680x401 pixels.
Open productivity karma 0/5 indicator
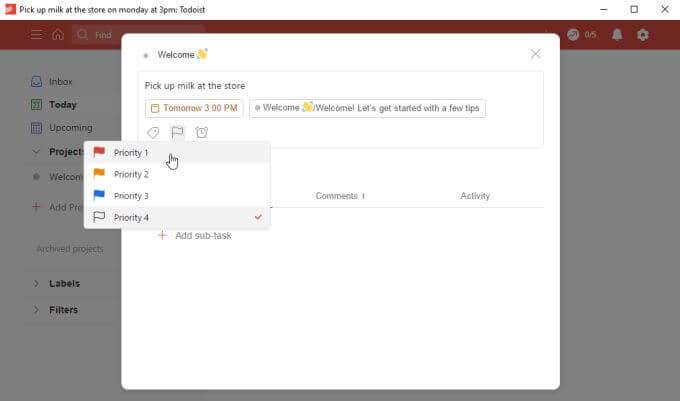pyautogui.click(x=582, y=35)
